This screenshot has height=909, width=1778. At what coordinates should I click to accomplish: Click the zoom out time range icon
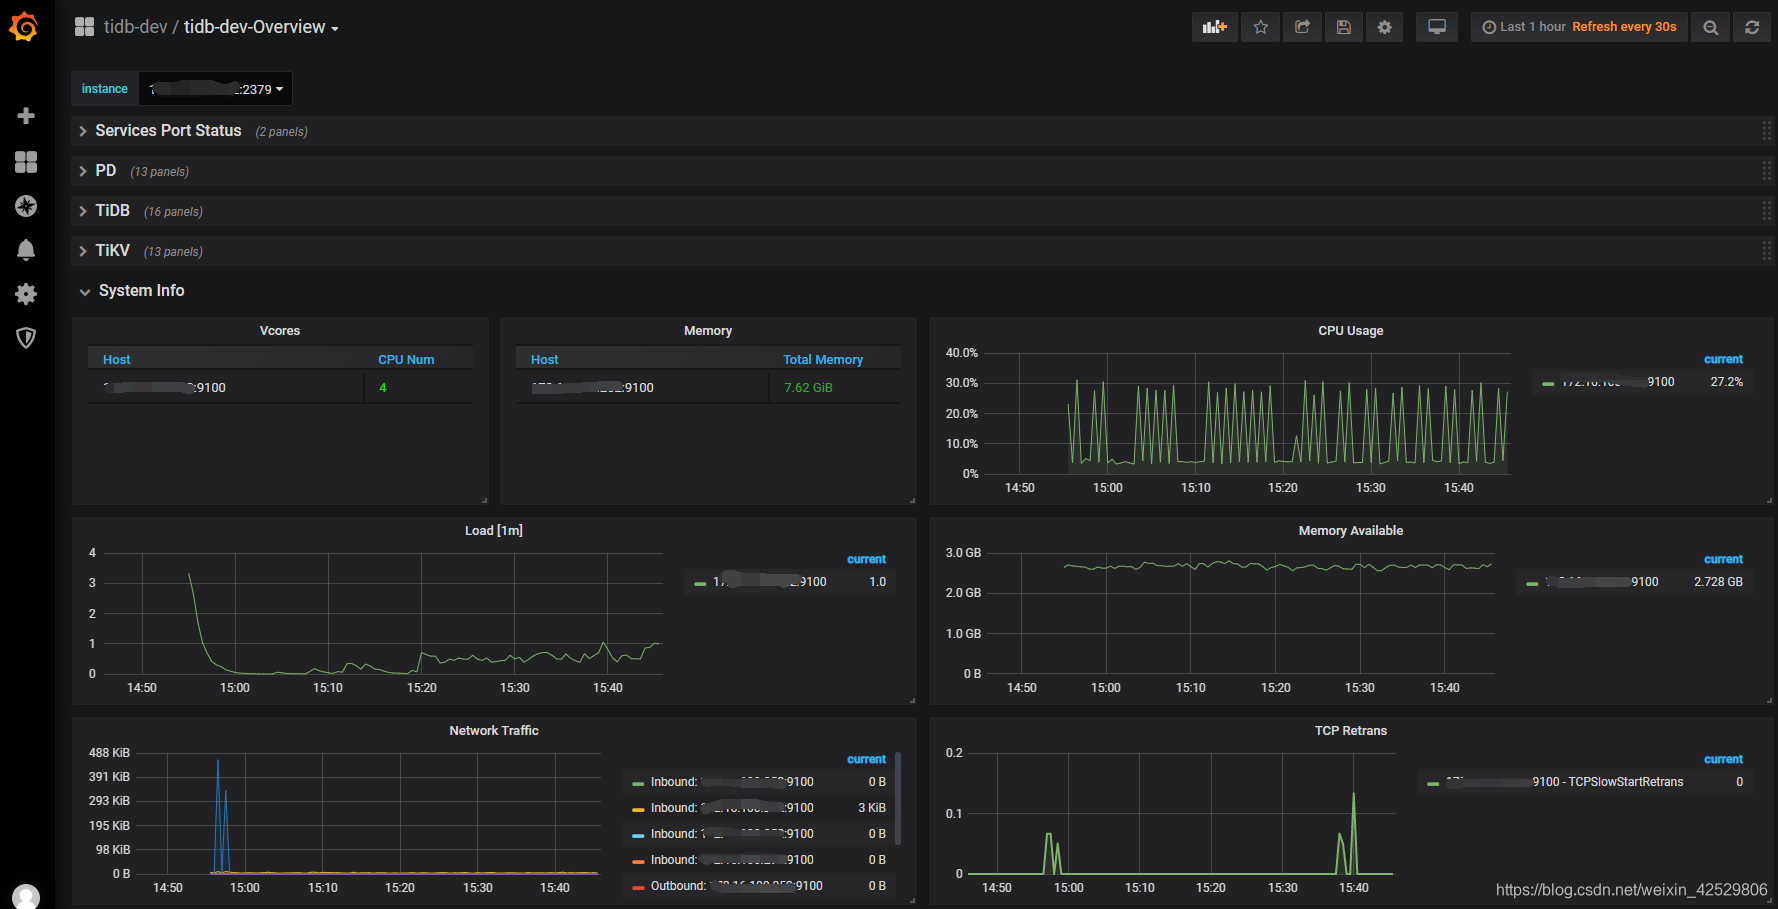coord(1711,27)
